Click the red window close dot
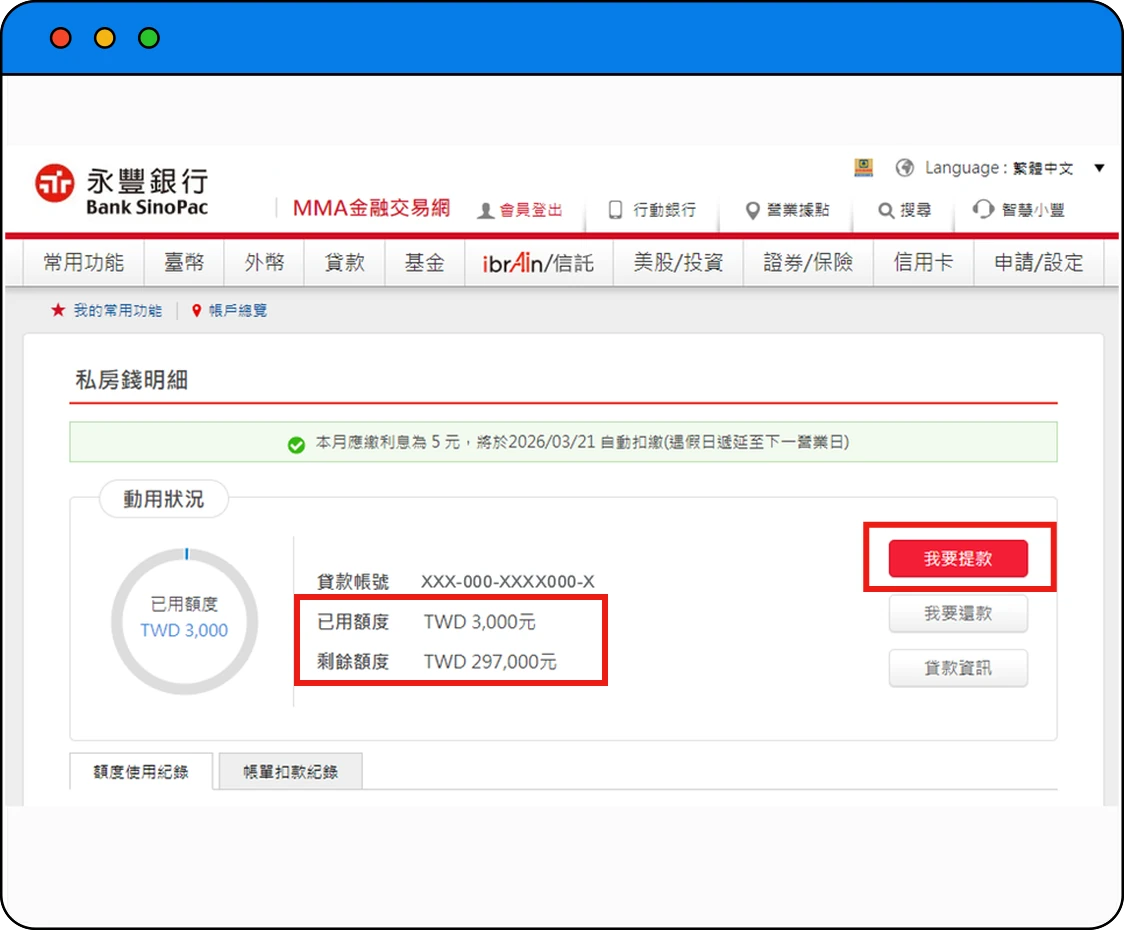This screenshot has width=1124, height=930. click(61, 38)
